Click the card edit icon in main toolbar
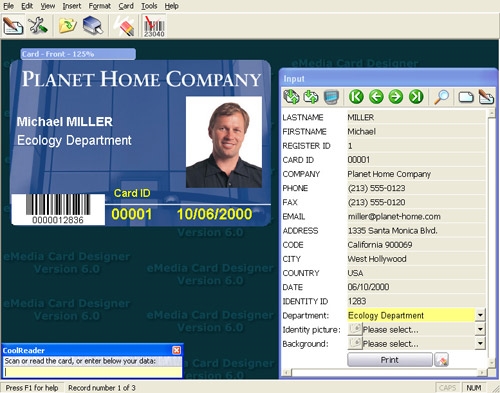 [x=13, y=26]
